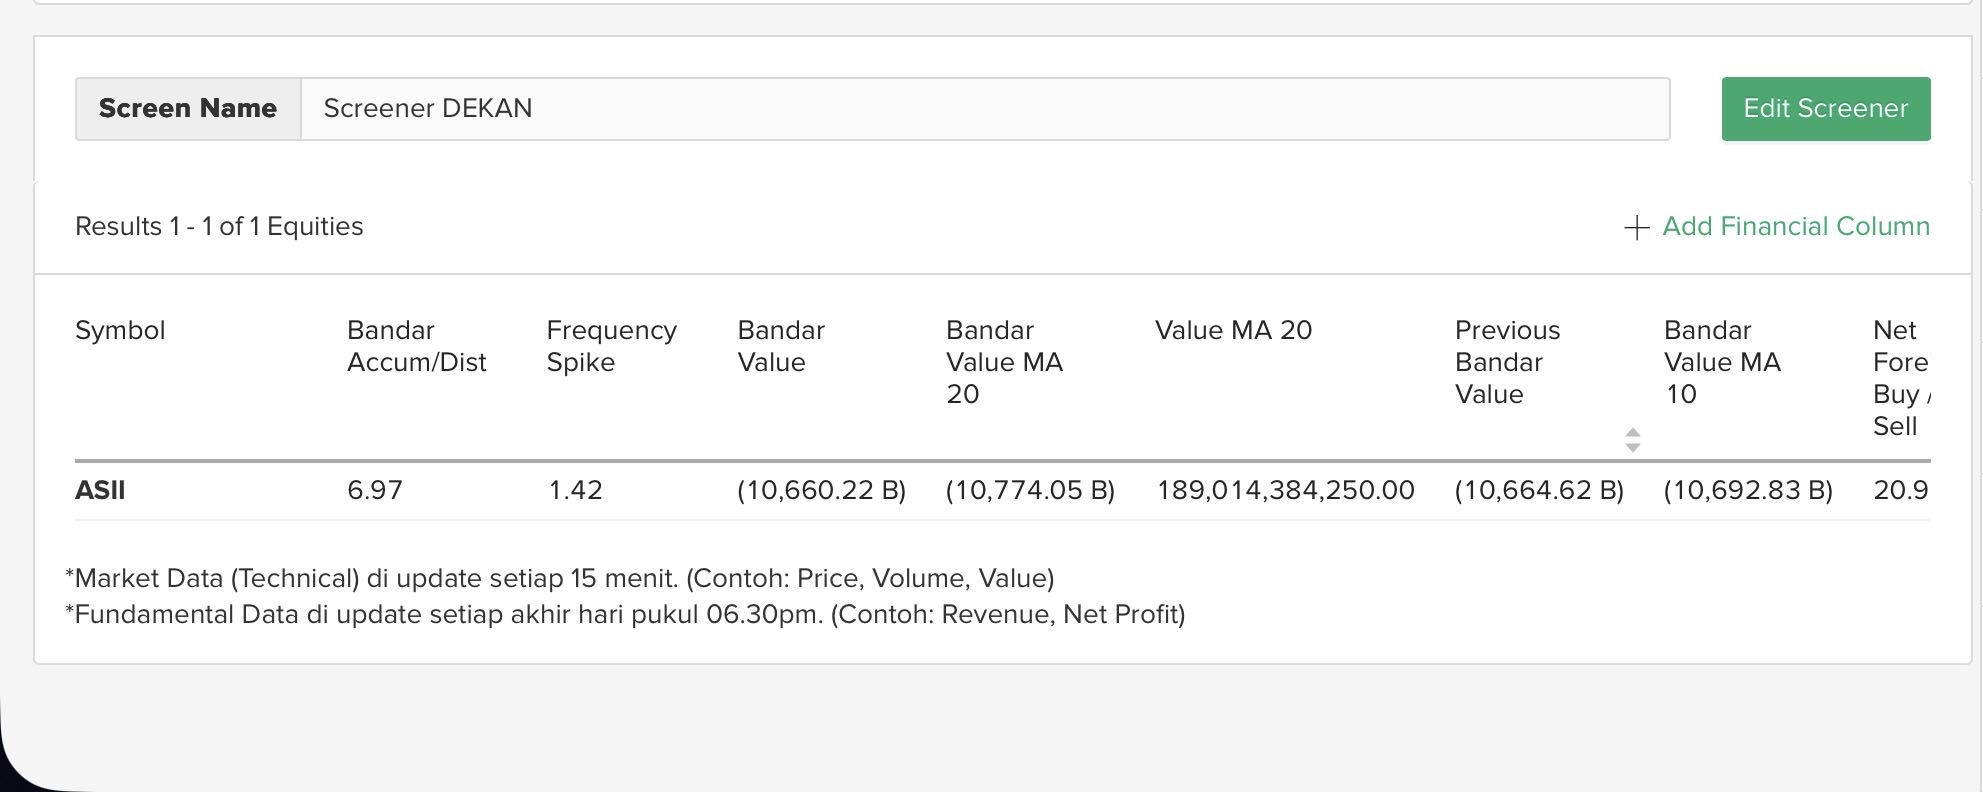
Task: Click the Previous Bandar Value header text
Action: 1506,362
